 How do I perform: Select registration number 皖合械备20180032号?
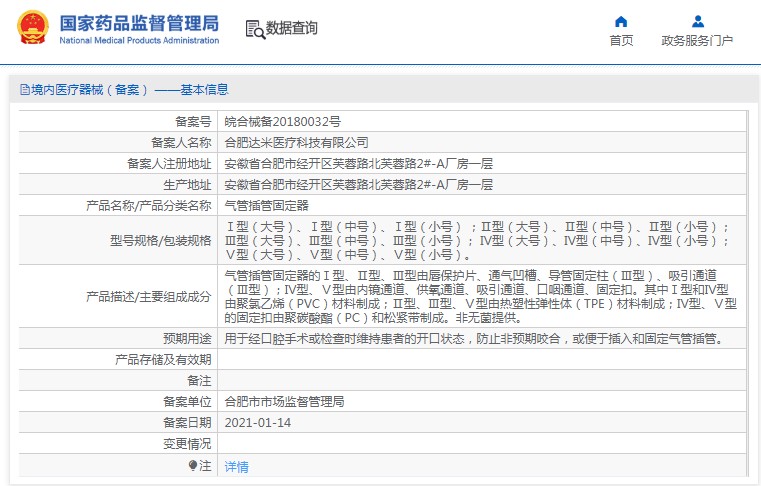click(x=282, y=121)
